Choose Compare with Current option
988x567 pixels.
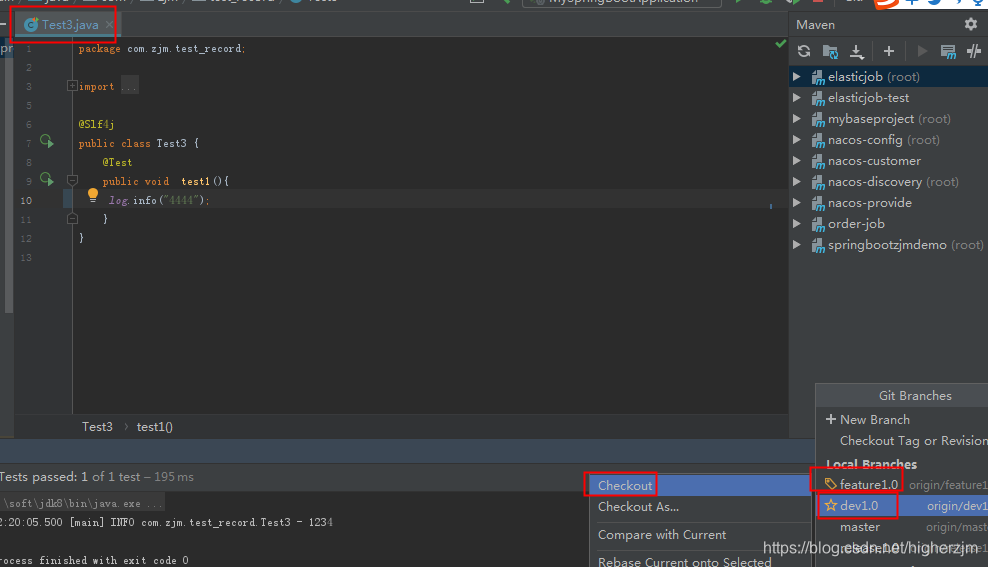700,534
